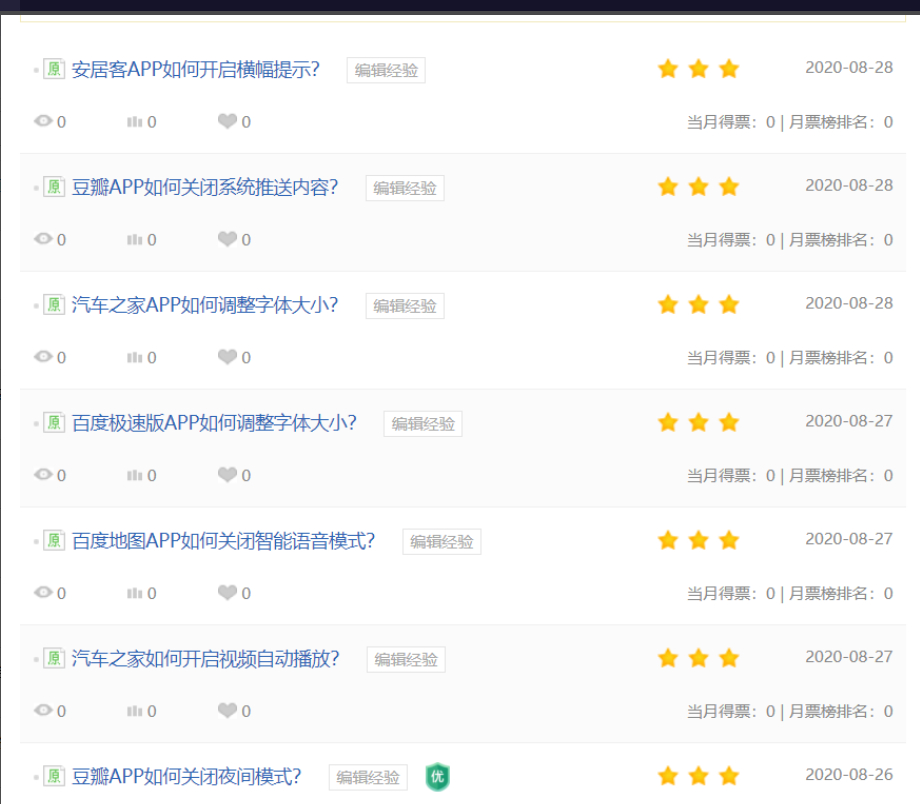Click date 2020-08-27 of 百度地图APP article

[x=849, y=539]
